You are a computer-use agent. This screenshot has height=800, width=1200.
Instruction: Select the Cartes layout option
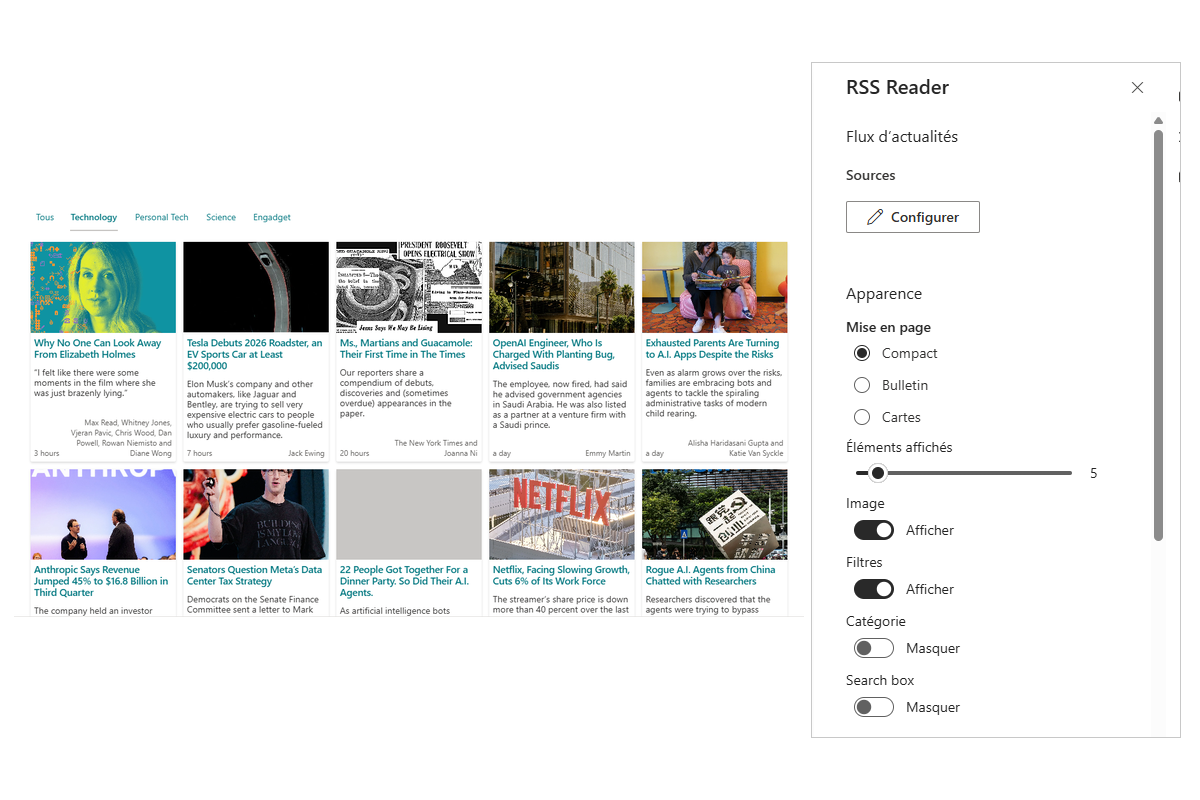click(862, 417)
